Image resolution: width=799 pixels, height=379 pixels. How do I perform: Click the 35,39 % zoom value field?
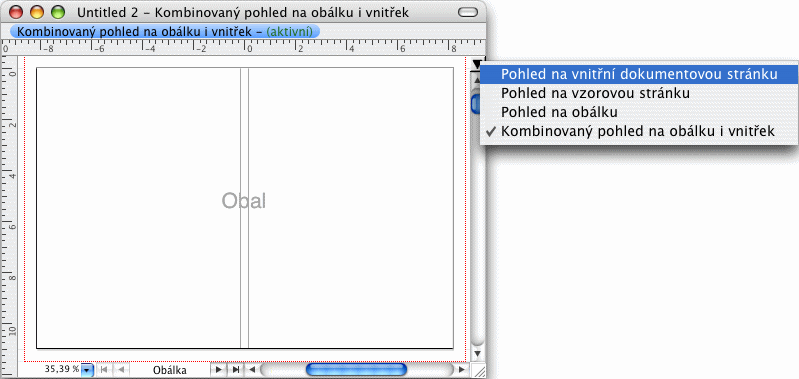(x=62, y=369)
